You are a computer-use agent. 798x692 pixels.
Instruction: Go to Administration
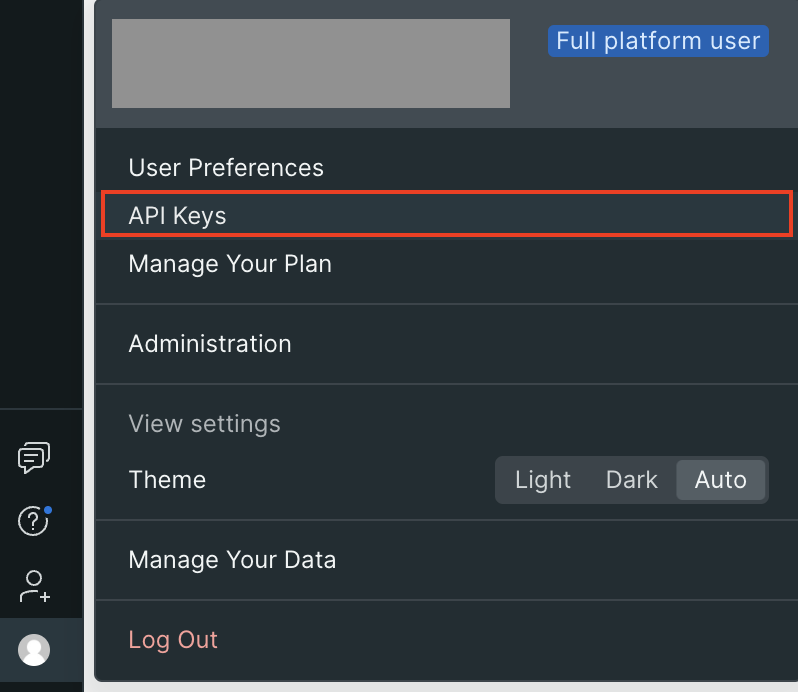(210, 344)
